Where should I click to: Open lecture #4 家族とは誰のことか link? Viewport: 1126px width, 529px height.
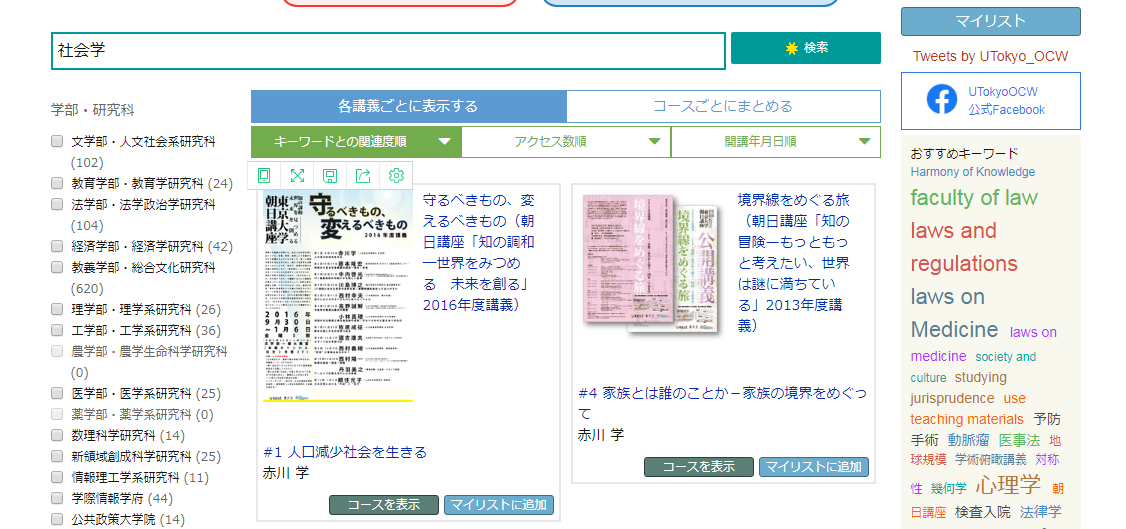(722, 403)
